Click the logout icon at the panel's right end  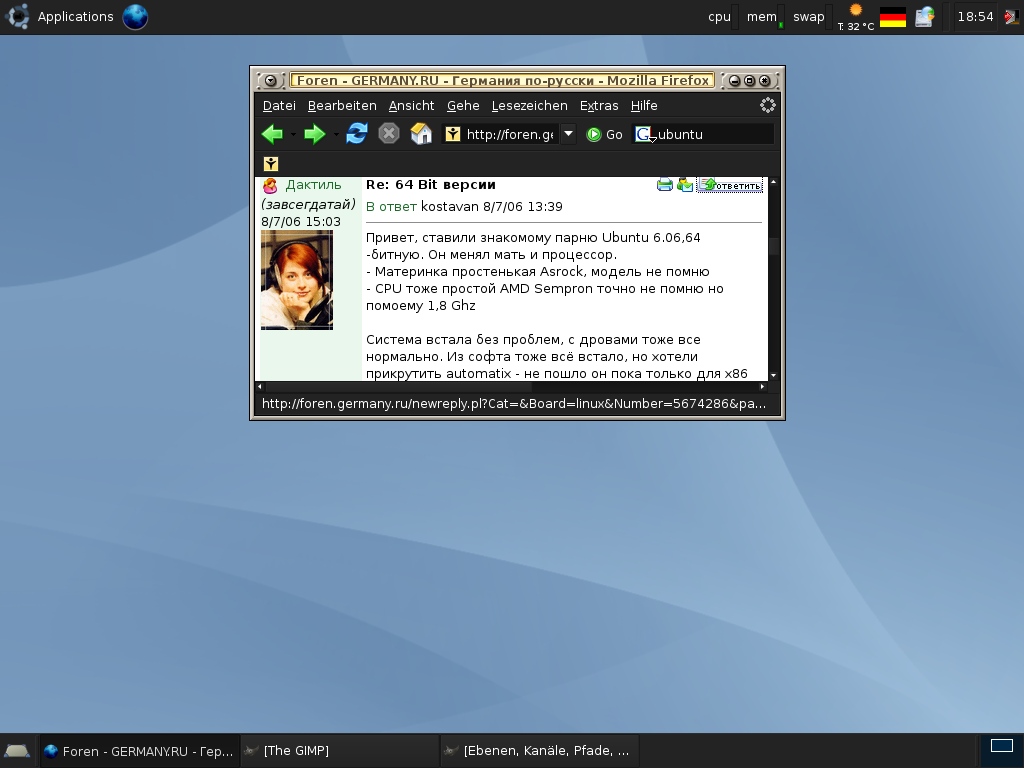coord(1013,17)
